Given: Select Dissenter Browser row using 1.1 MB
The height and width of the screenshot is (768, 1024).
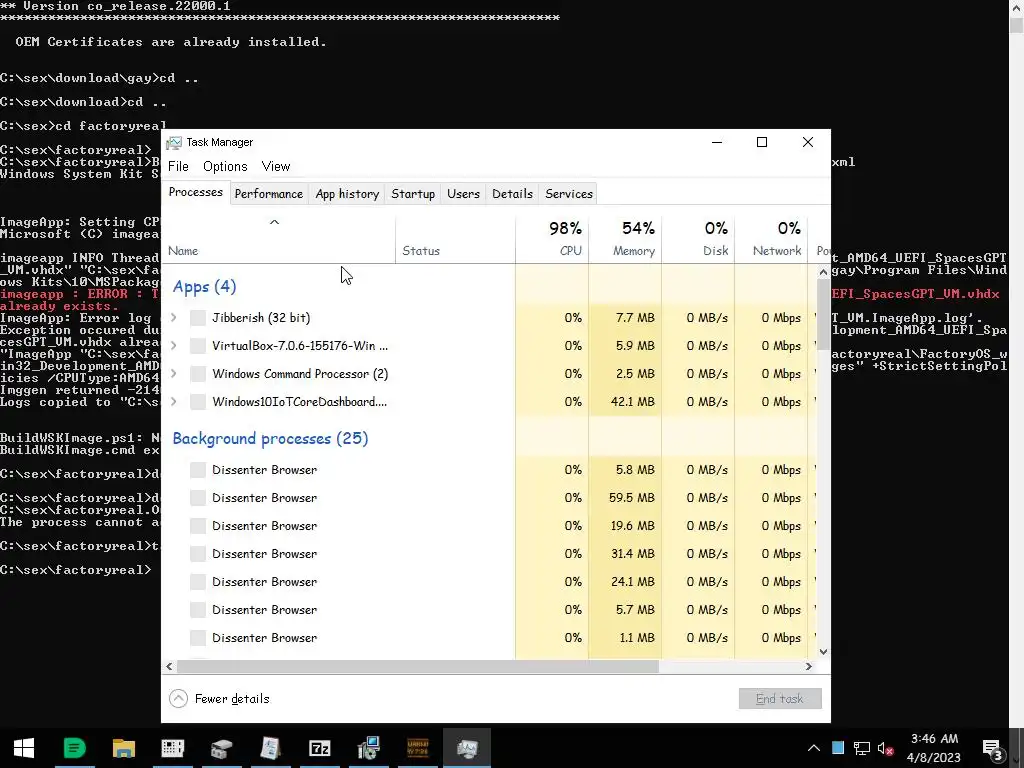Looking at the screenshot, I should point(488,638).
